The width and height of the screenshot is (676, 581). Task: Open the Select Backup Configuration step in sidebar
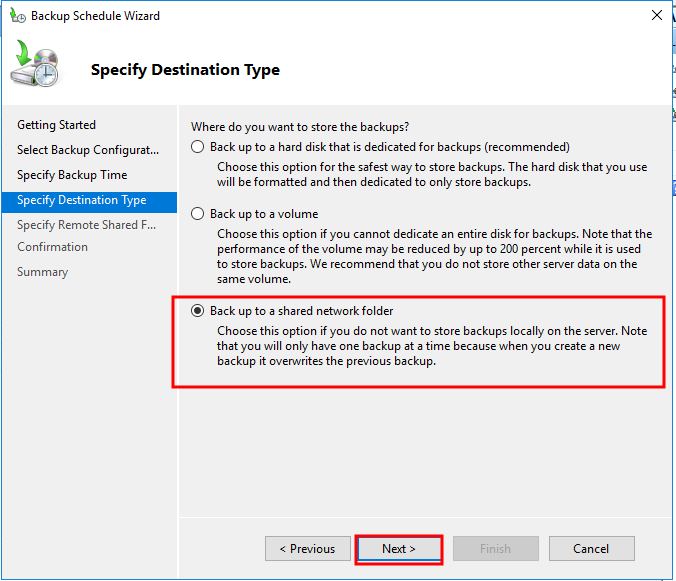[88, 150]
